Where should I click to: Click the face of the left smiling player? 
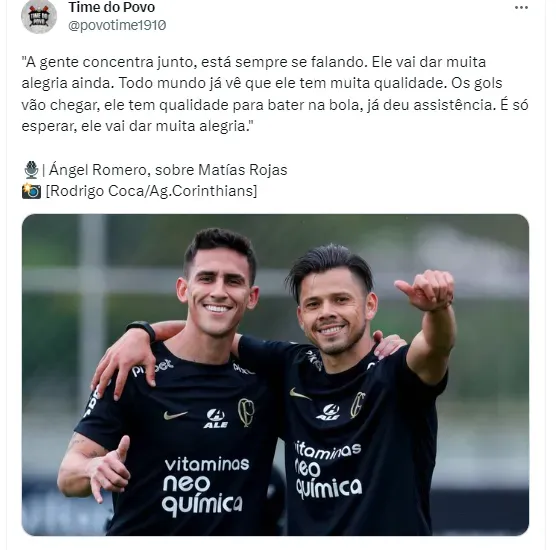pyautogui.click(x=218, y=291)
